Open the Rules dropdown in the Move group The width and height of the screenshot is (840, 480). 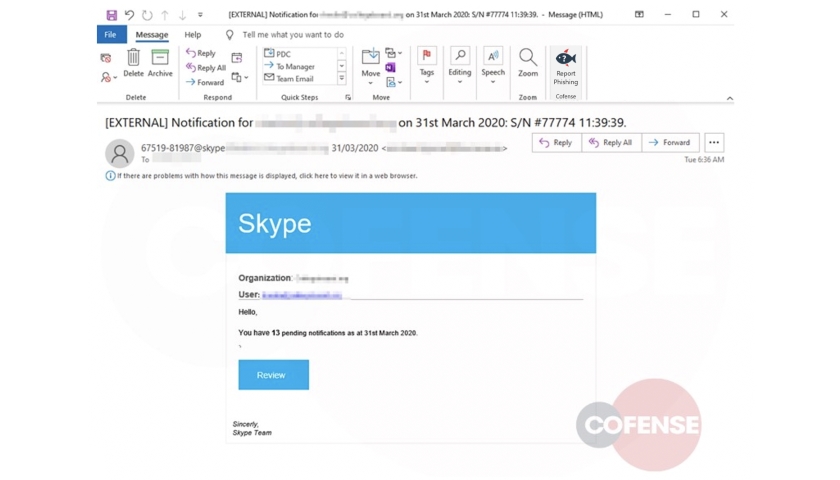[x=394, y=53]
